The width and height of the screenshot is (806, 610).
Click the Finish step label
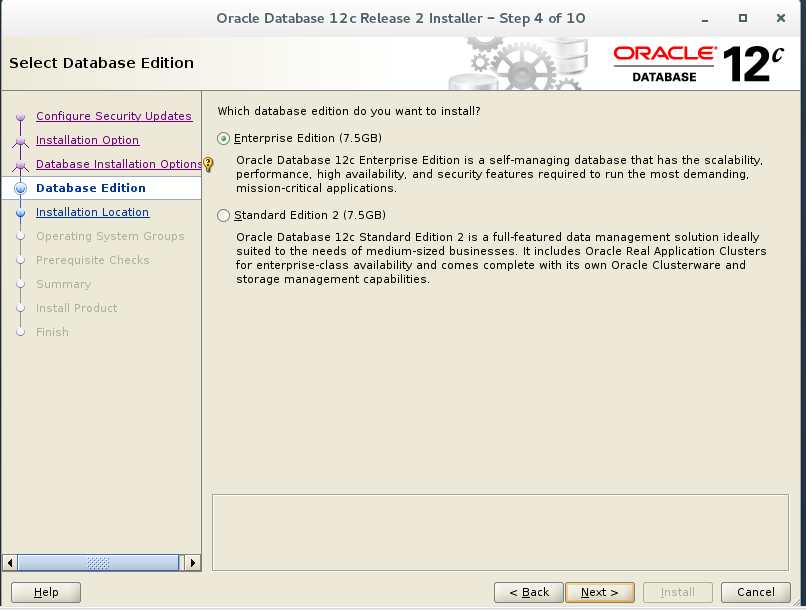tap(52, 332)
